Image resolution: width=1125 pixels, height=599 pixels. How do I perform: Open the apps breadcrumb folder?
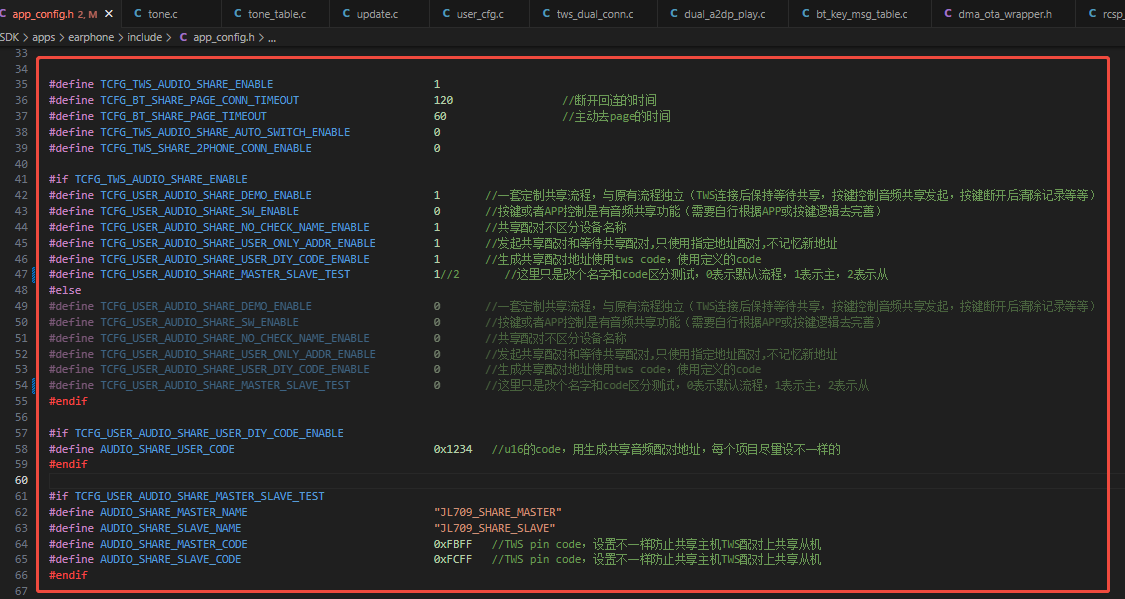(x=44, y=37)
